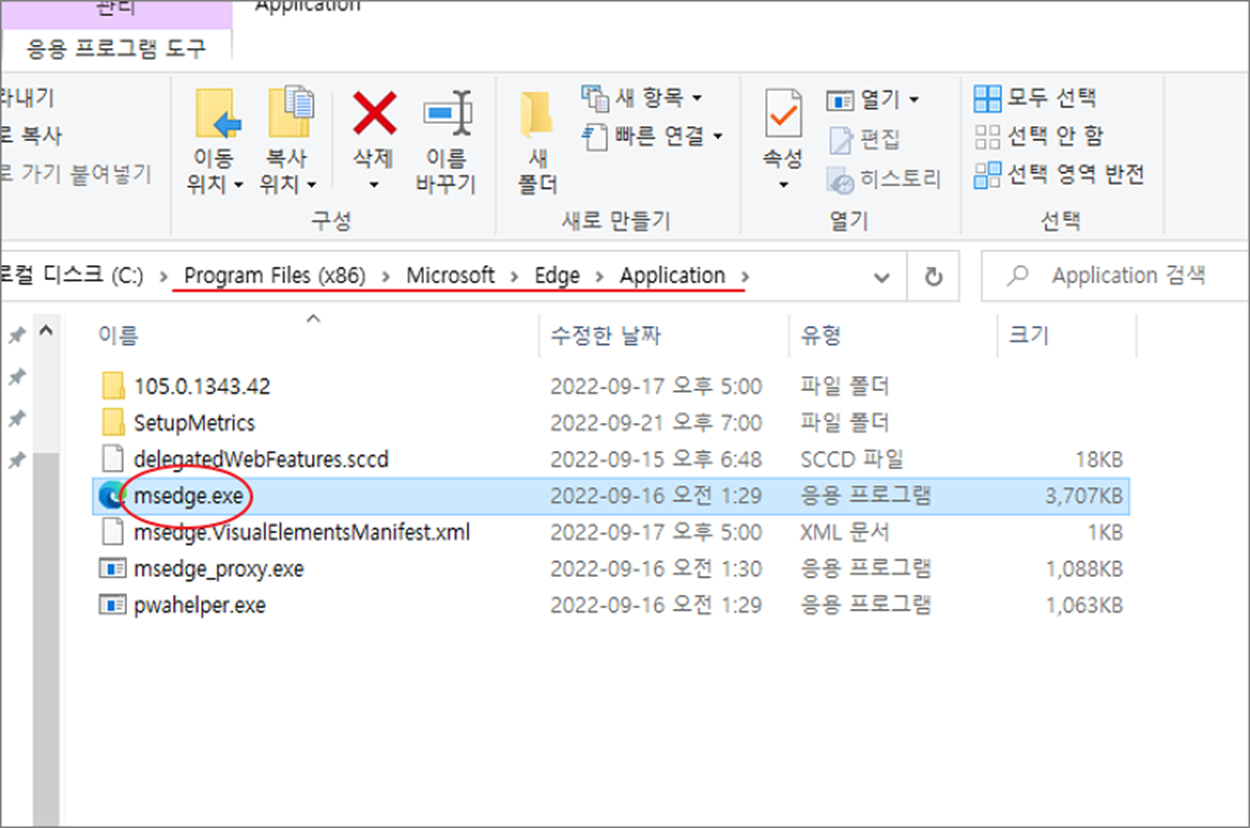Click Edge in the address breadcrumb
Viewport: 1250px width, 828px height.
557,275
